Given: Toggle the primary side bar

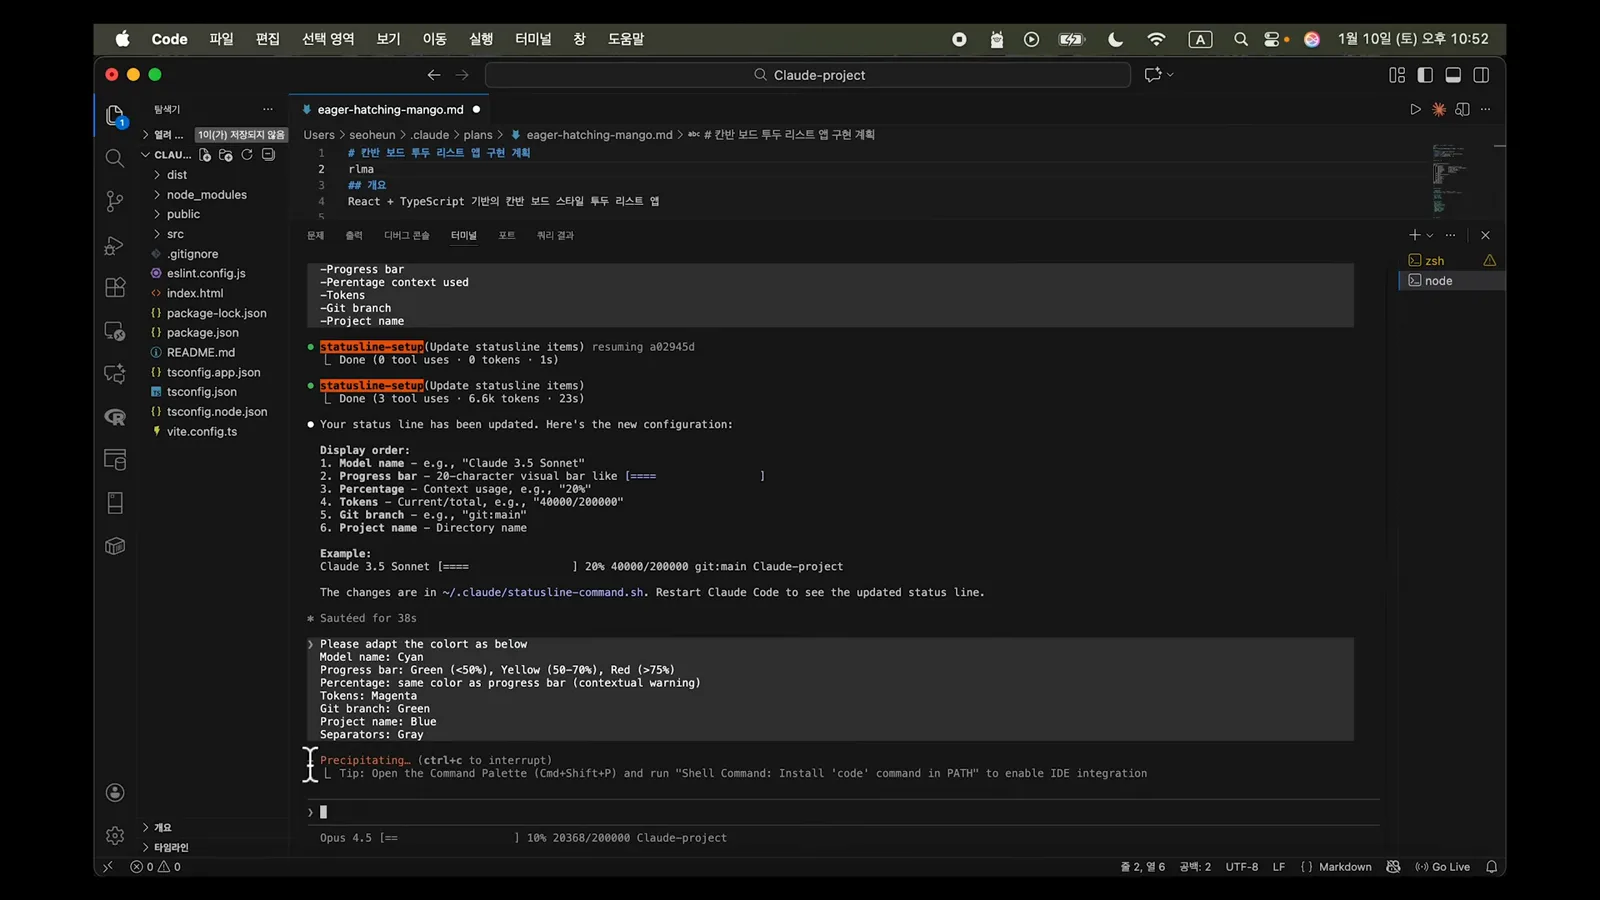Looking at the screenshot, I should pos(1425,75).
